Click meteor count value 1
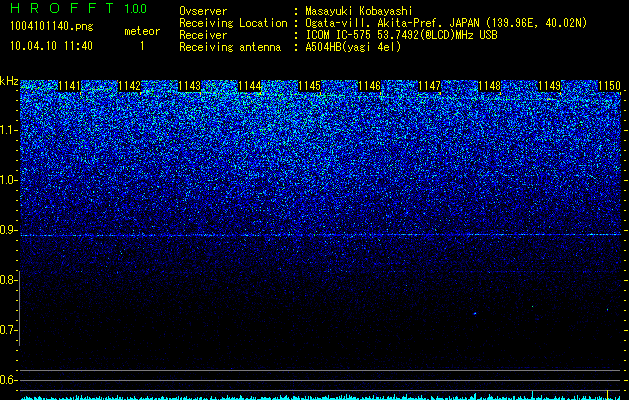Screen dimensions: 629x400 pos(142,46)
